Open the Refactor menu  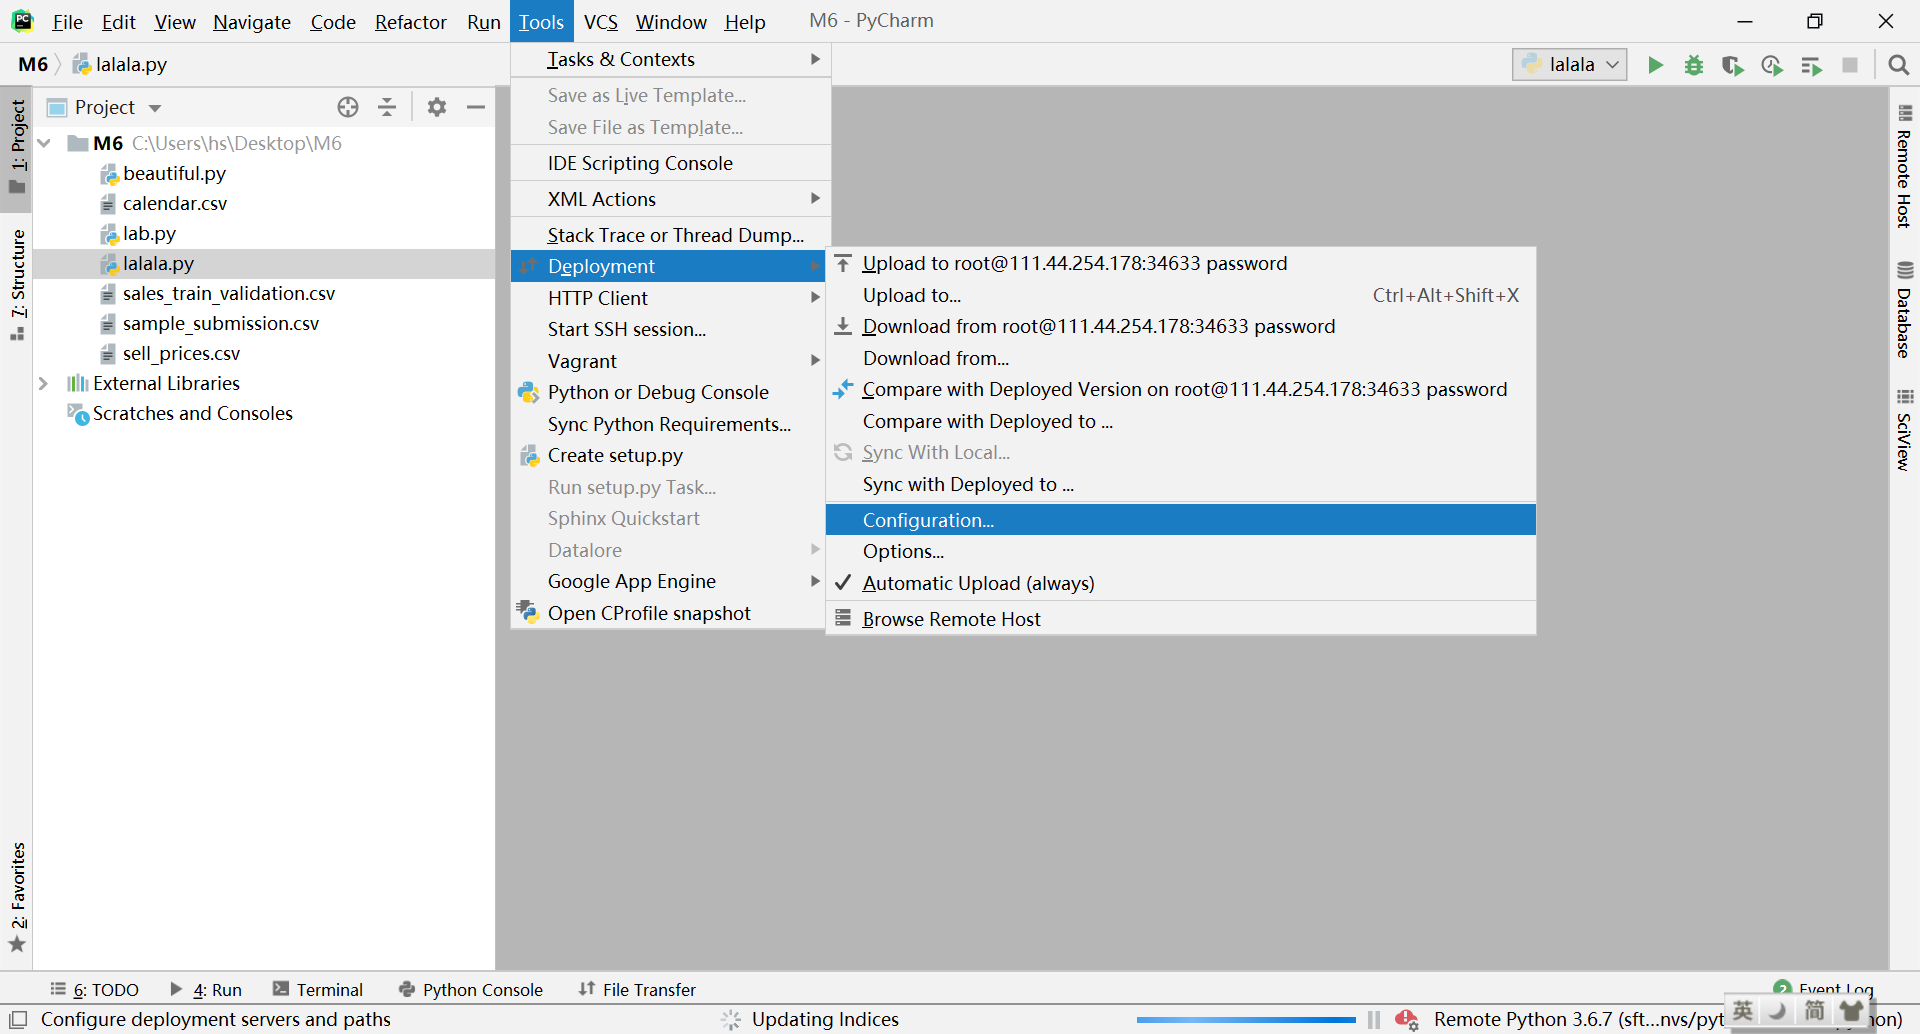click(x=411, y=21)
